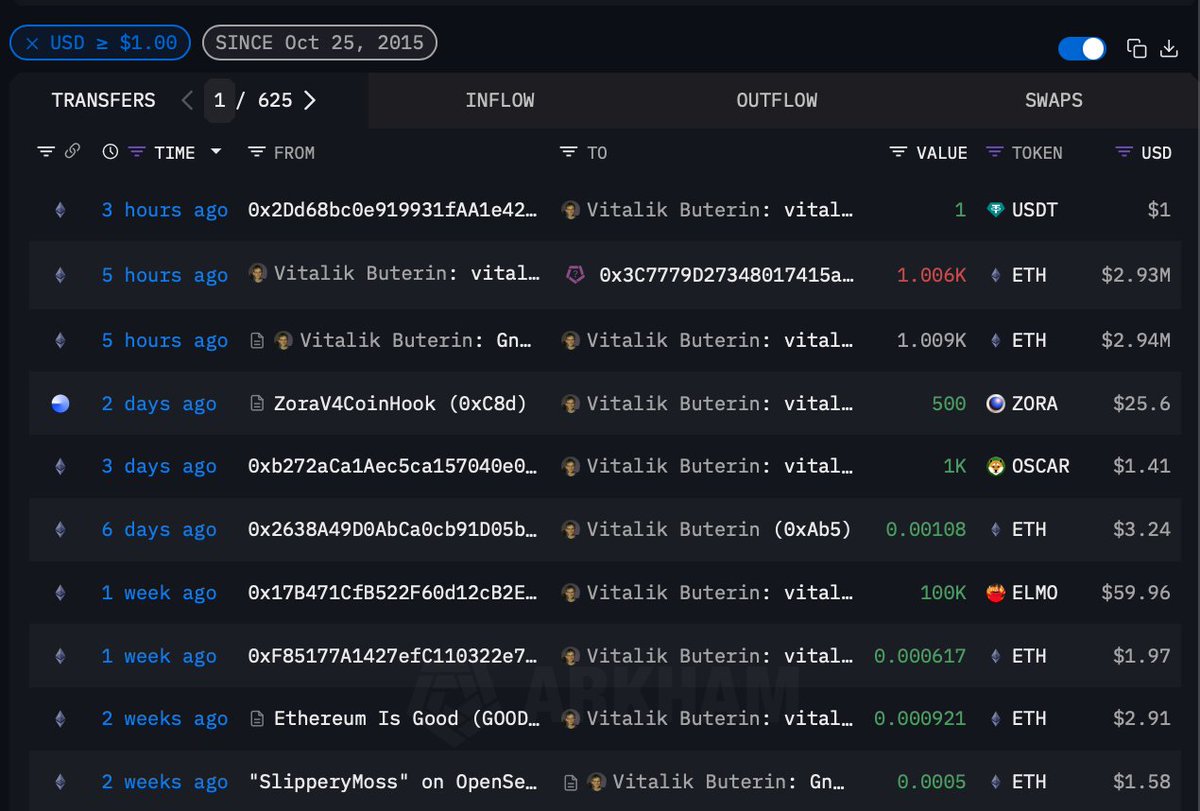
Task: Click the Base chain icon in ZORA row
Action: point(60,403)
